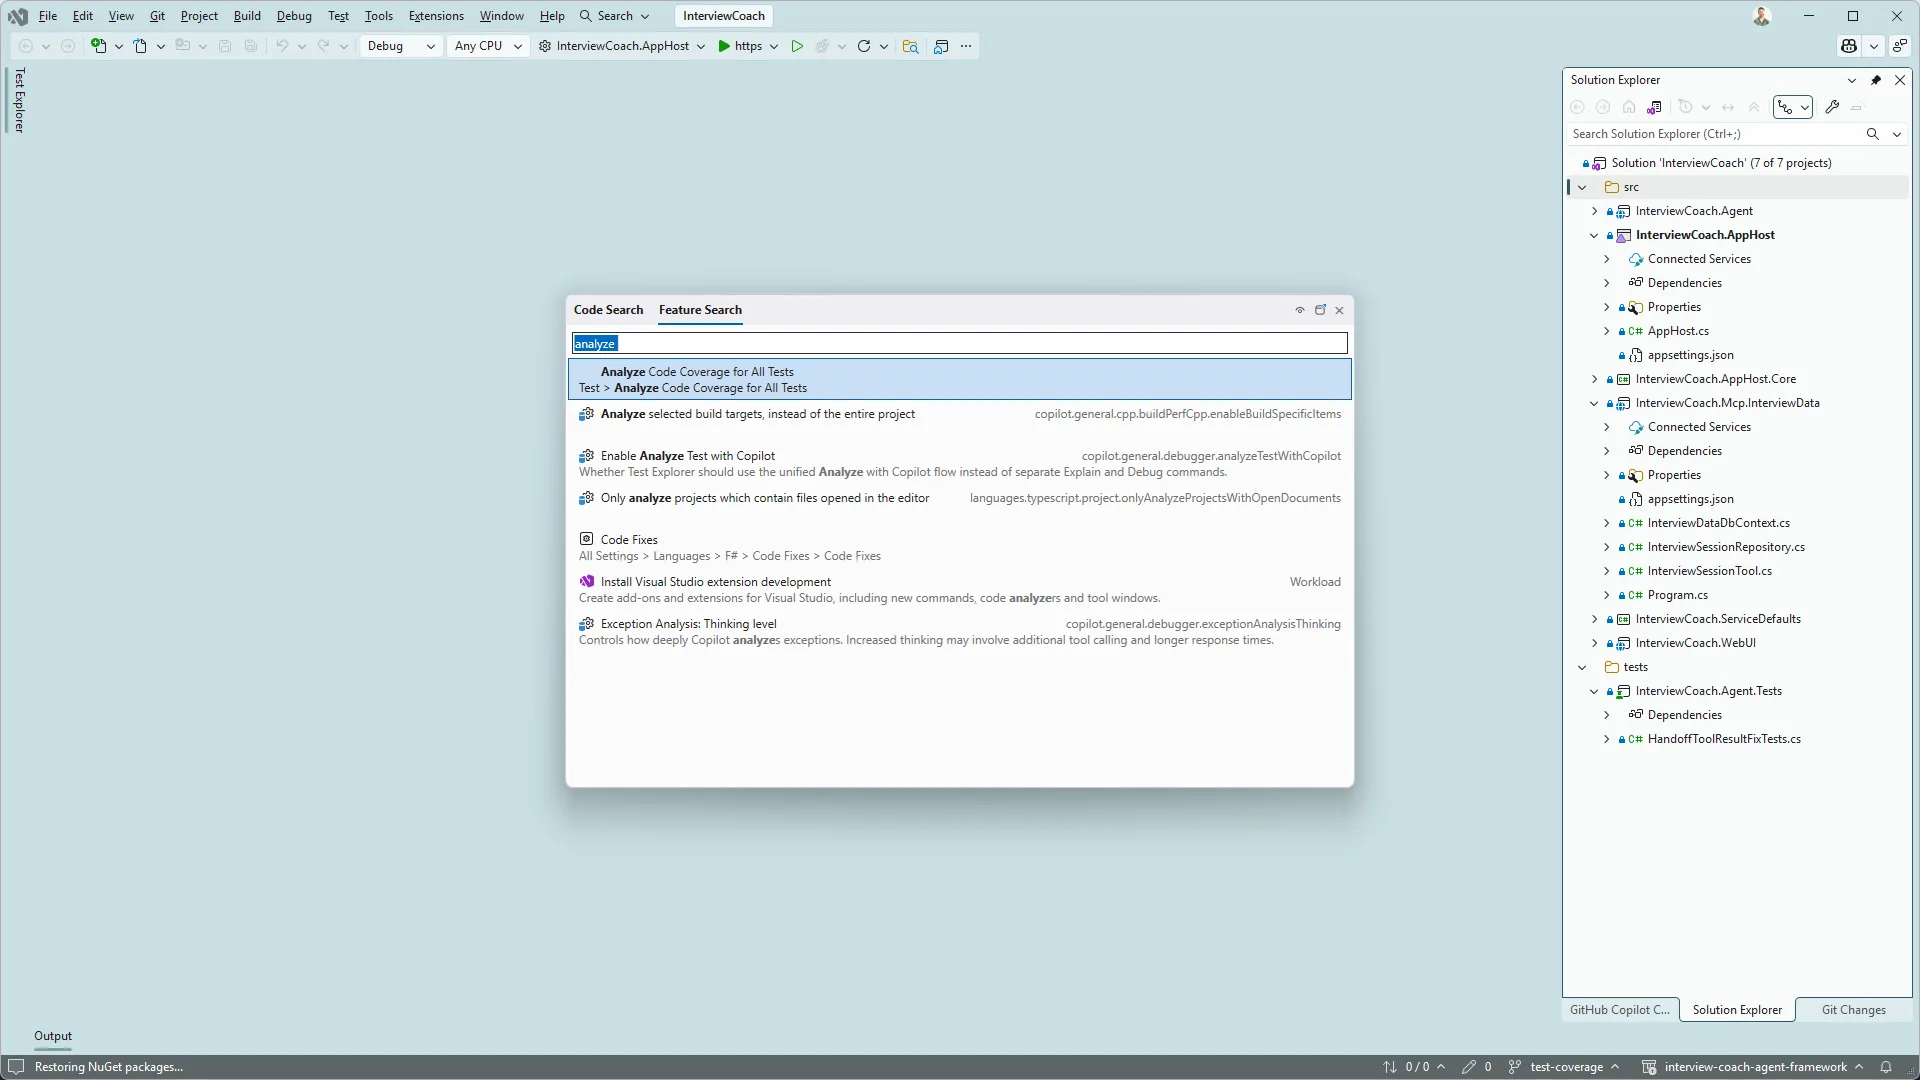Image resolution: width=1920 pixels, height=1080 pixels.
Task: Switch to GitHub Copilot Chat tab
Action: click(1619, 1010)
